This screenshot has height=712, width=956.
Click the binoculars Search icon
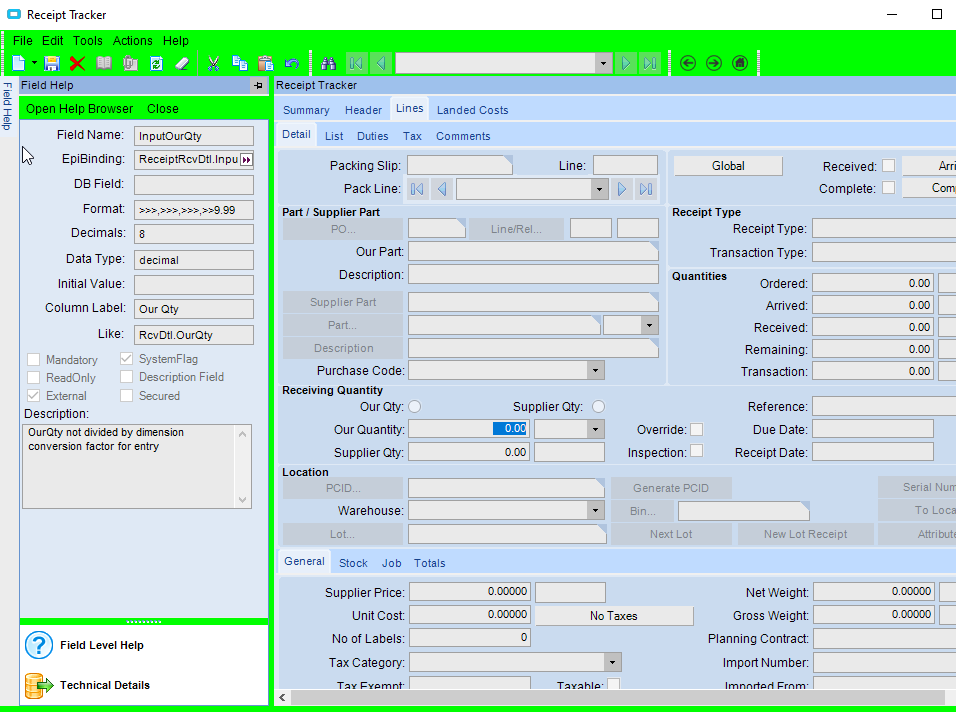click(x=328, y=63)
